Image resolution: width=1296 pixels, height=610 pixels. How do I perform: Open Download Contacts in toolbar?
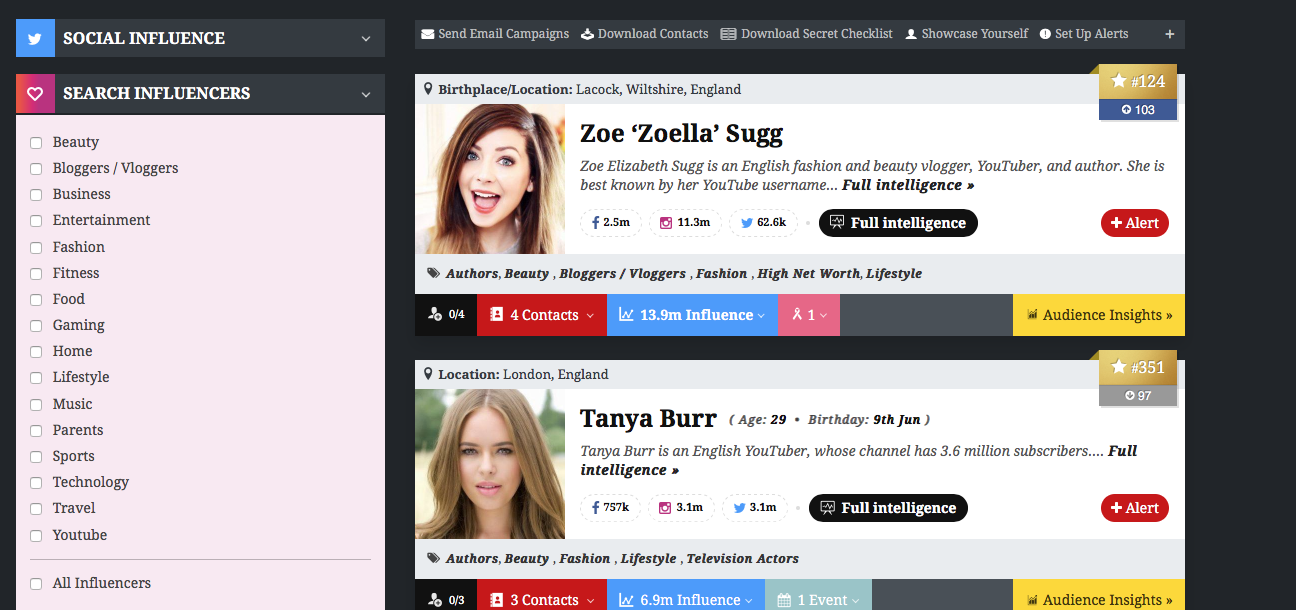click(x=644, y=34)
